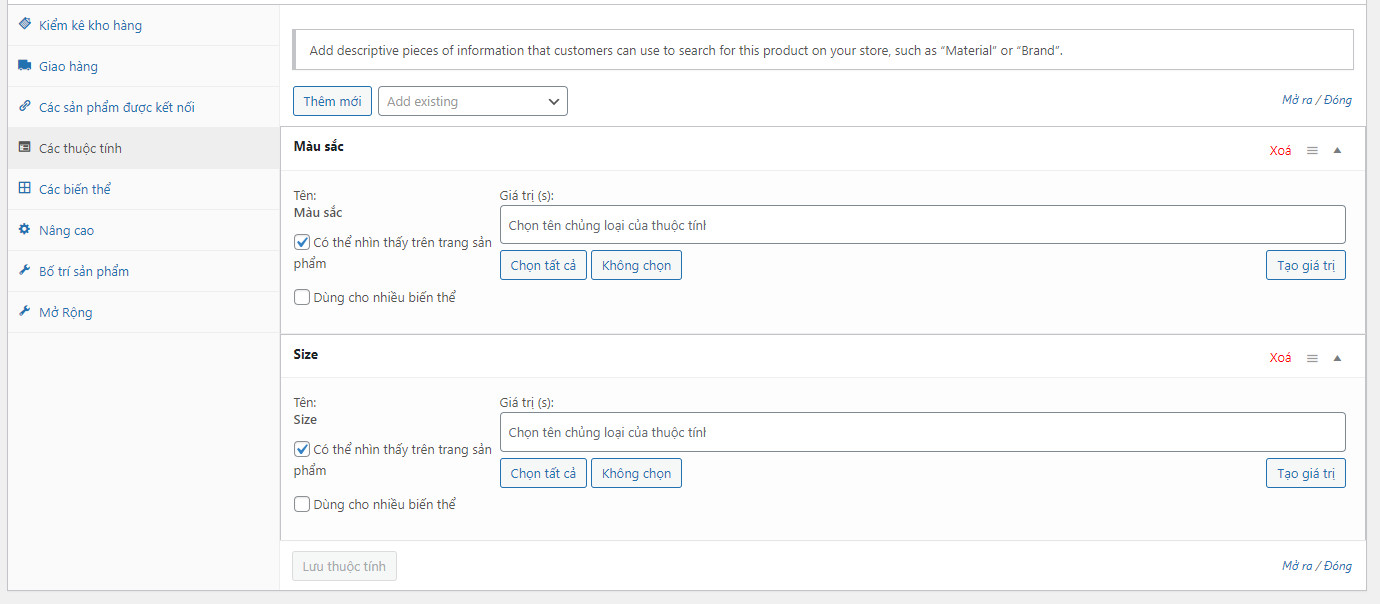This screenshot has width=1380, height=604.
Task: Collapse the Màu sắc attribute panel arrow
Action: click(1337, 151)
